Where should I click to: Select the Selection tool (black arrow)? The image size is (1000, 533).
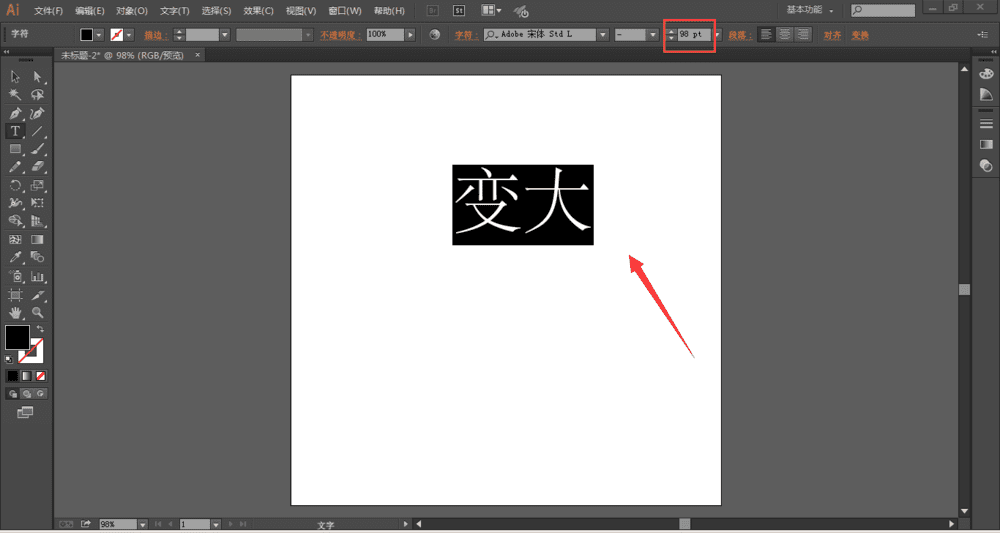pos(15,77)
